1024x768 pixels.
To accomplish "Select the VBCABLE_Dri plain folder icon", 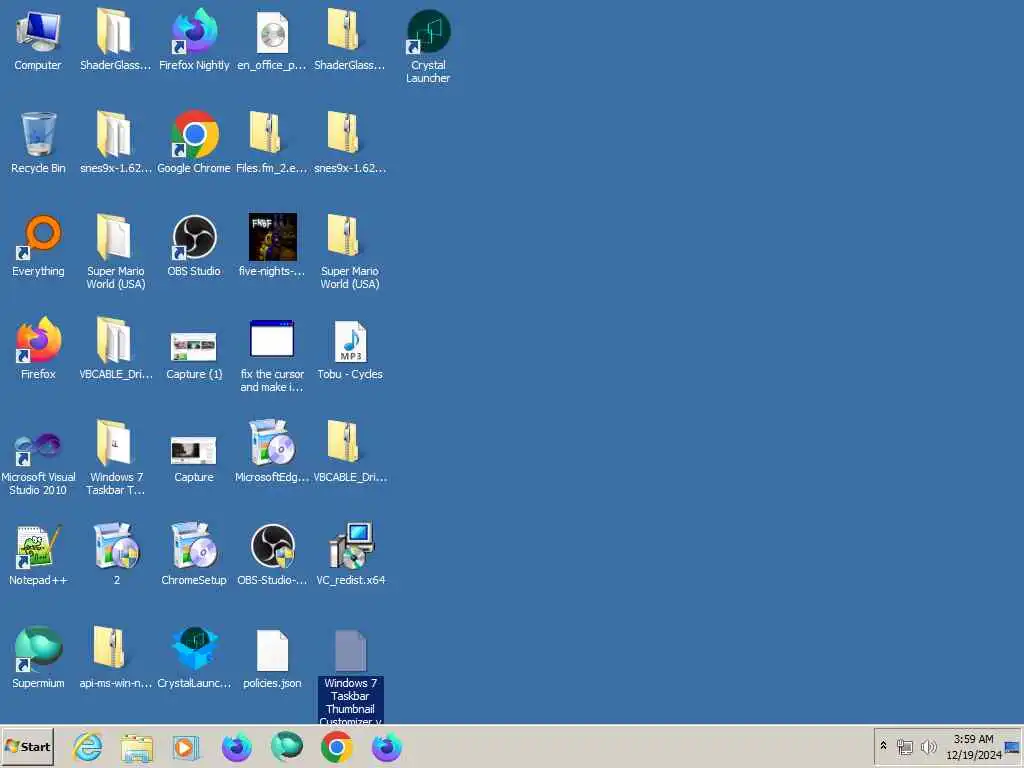I will [116, 349].
